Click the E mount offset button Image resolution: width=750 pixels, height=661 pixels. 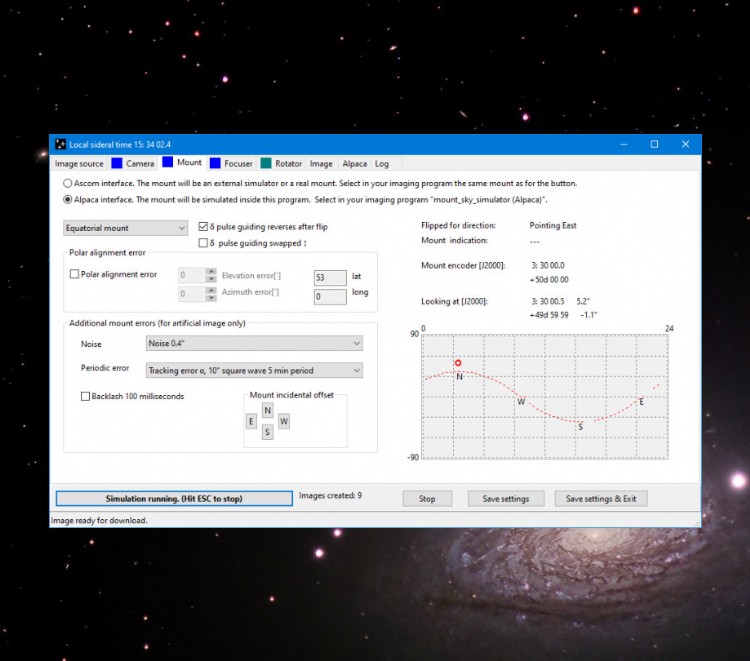251,421
